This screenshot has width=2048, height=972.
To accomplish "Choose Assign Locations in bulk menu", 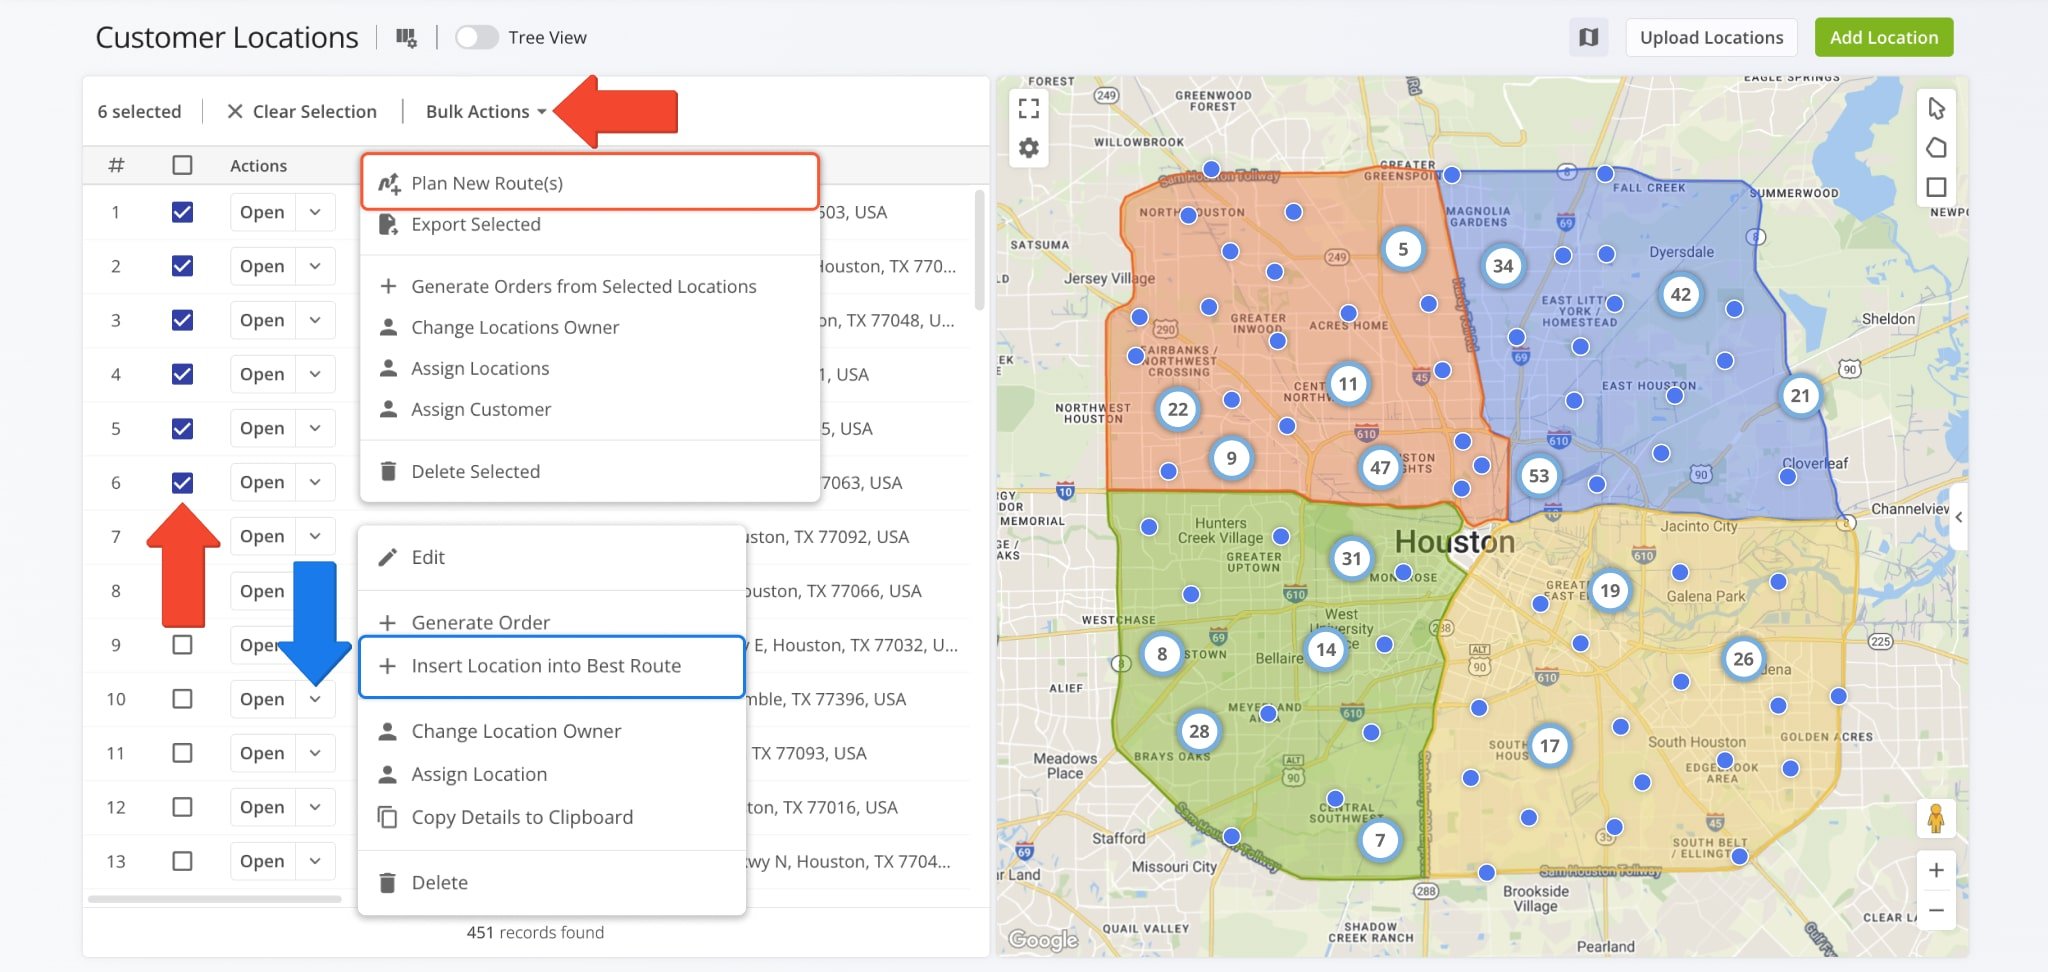I will [590, 368].
